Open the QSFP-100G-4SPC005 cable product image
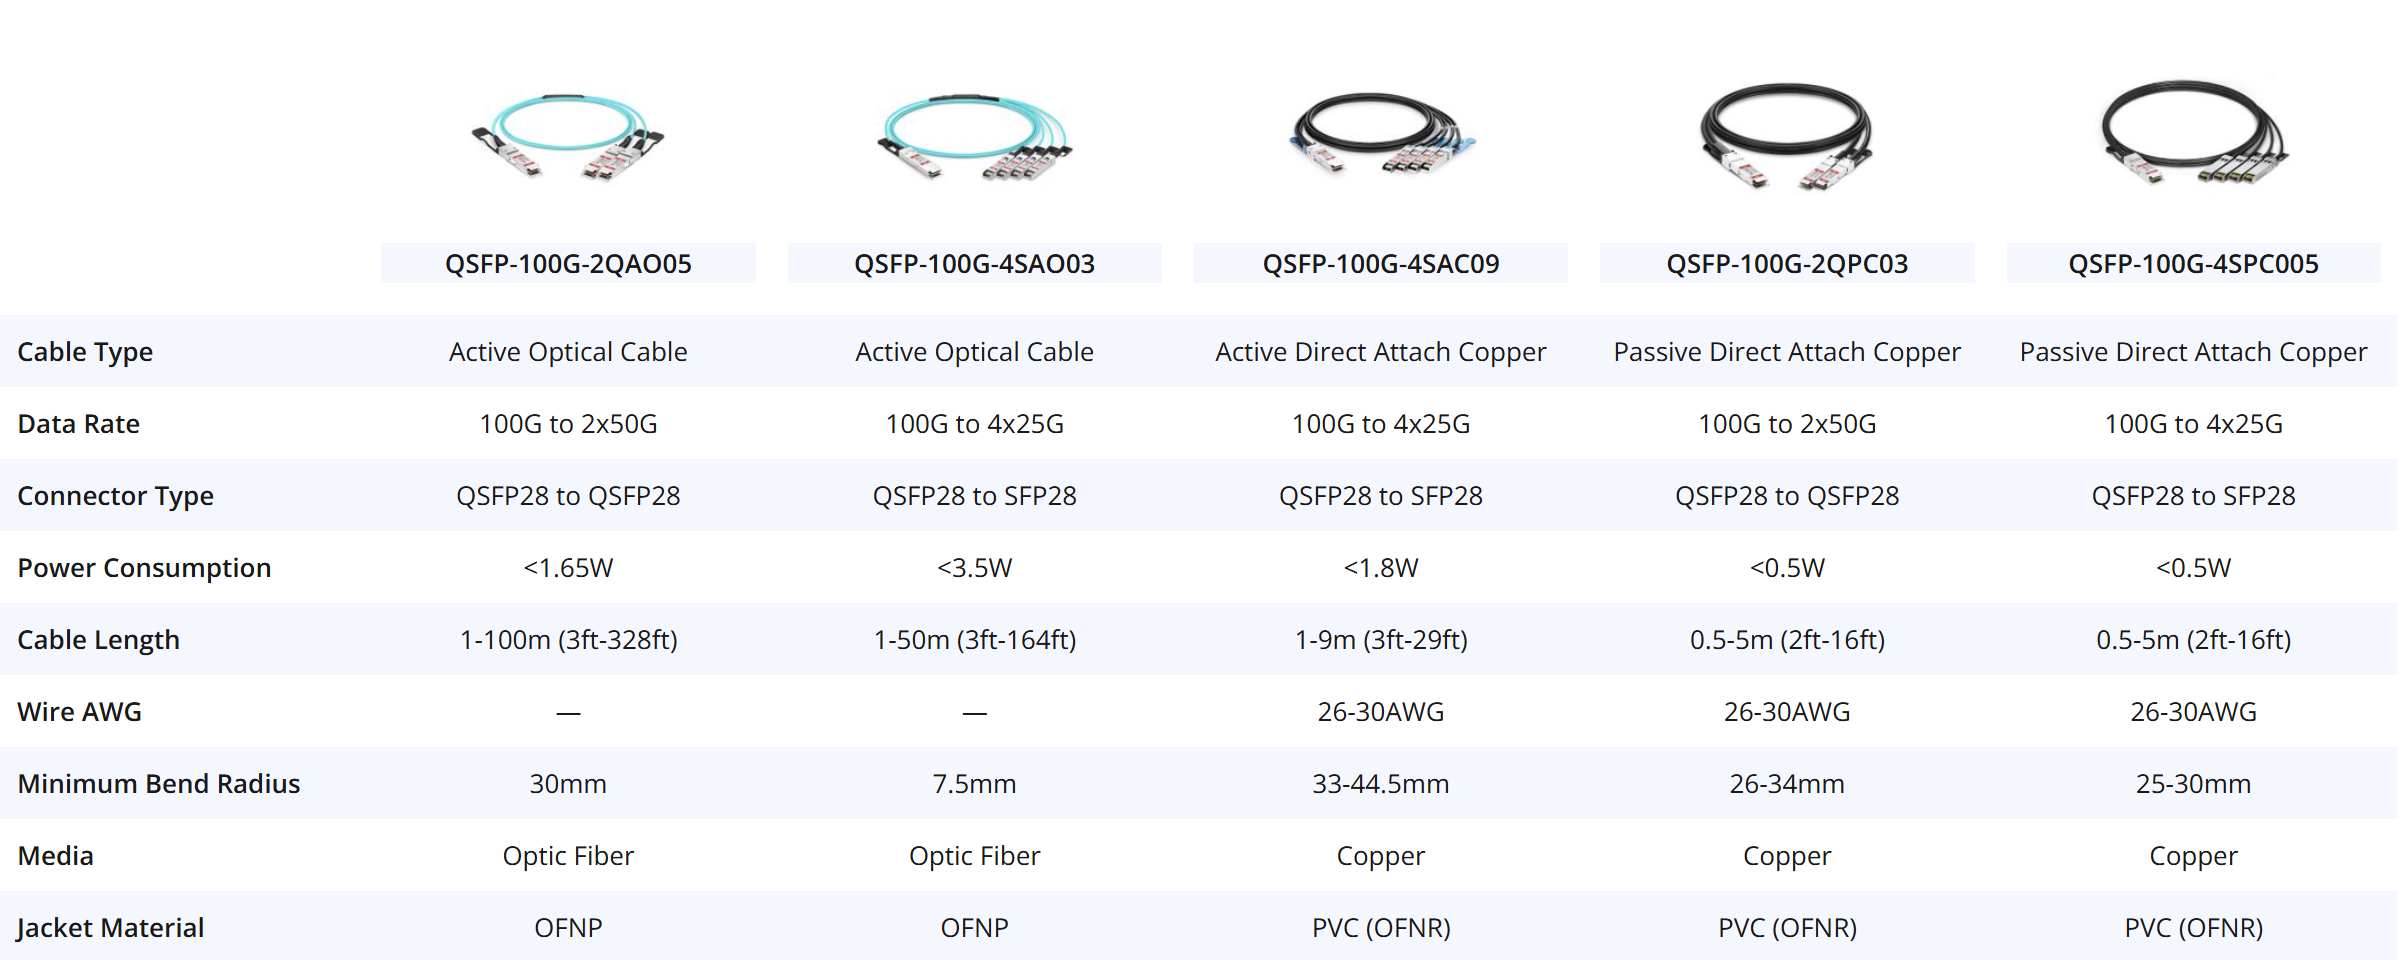 [2193, 133]
